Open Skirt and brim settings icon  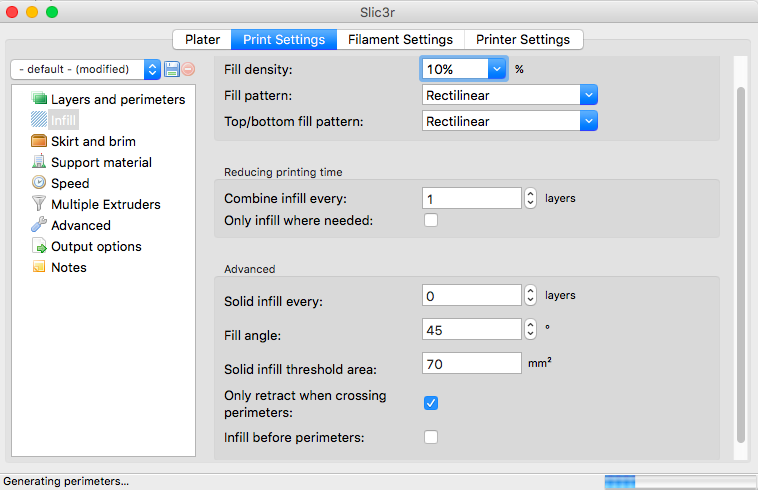(x=39, y=141)
